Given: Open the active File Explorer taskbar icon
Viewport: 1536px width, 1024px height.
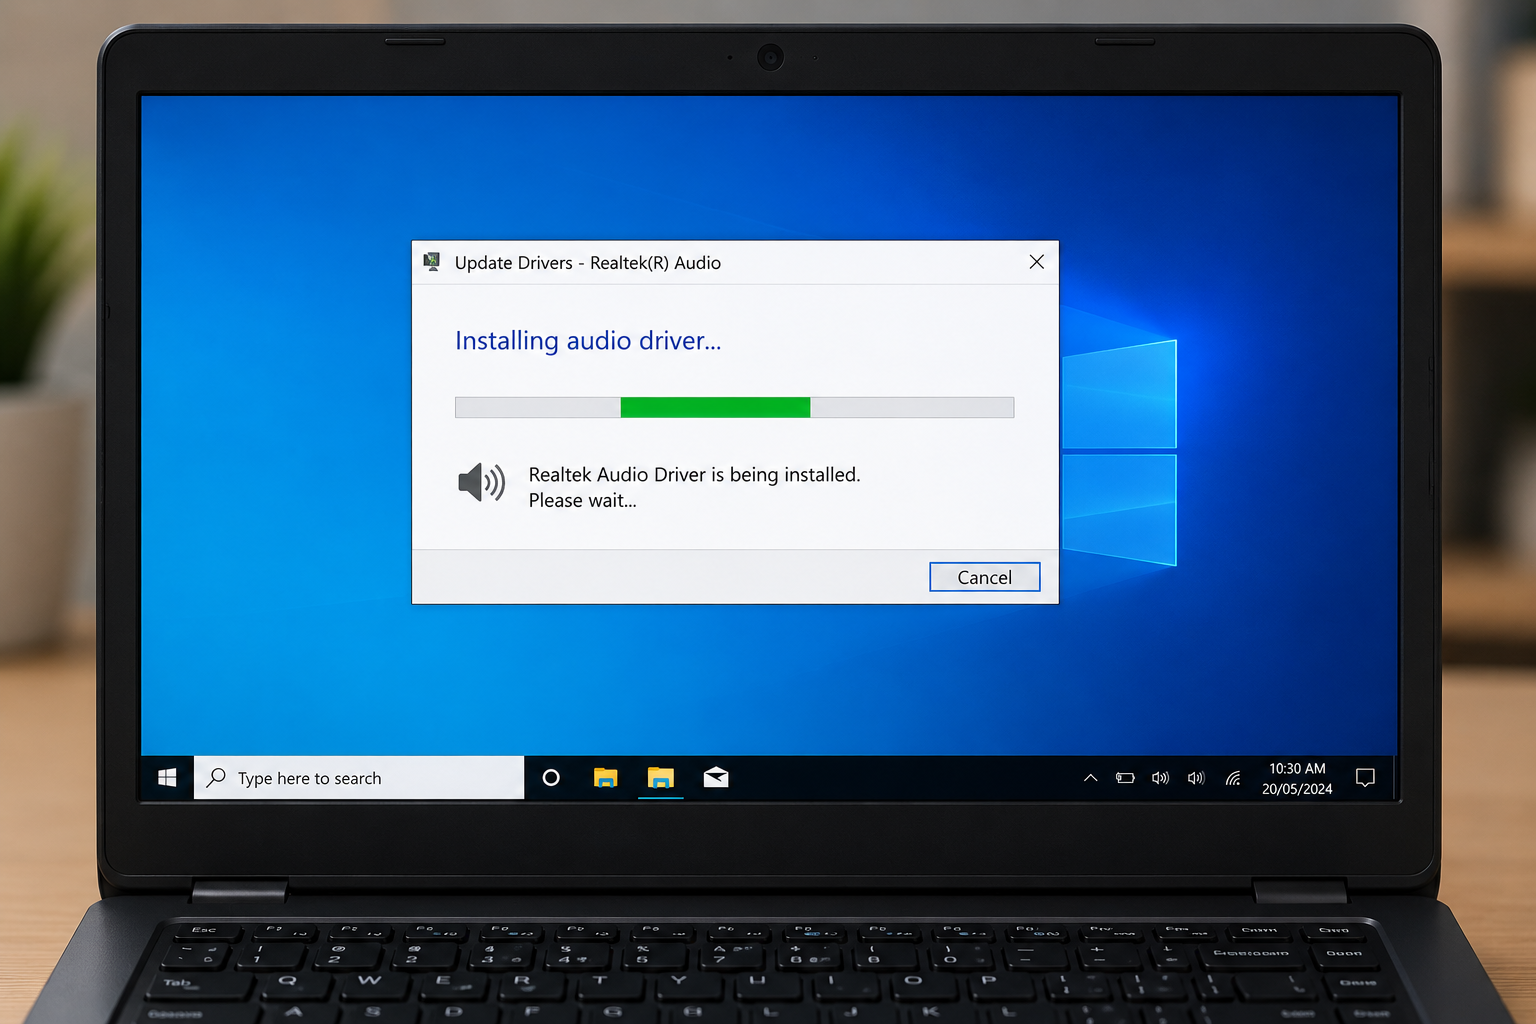Looking at the screenshot, I should pyautogui.click(x=661, y=778).
